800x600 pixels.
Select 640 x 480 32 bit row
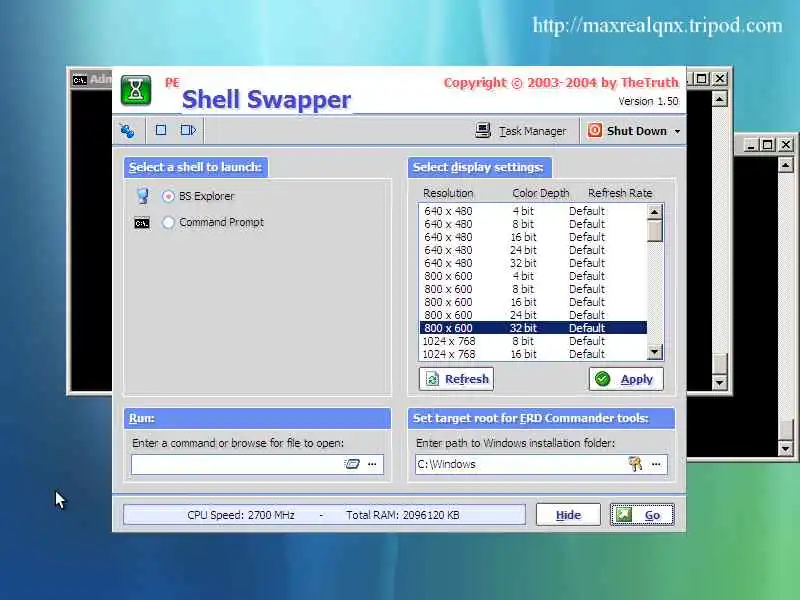(533, 263)
